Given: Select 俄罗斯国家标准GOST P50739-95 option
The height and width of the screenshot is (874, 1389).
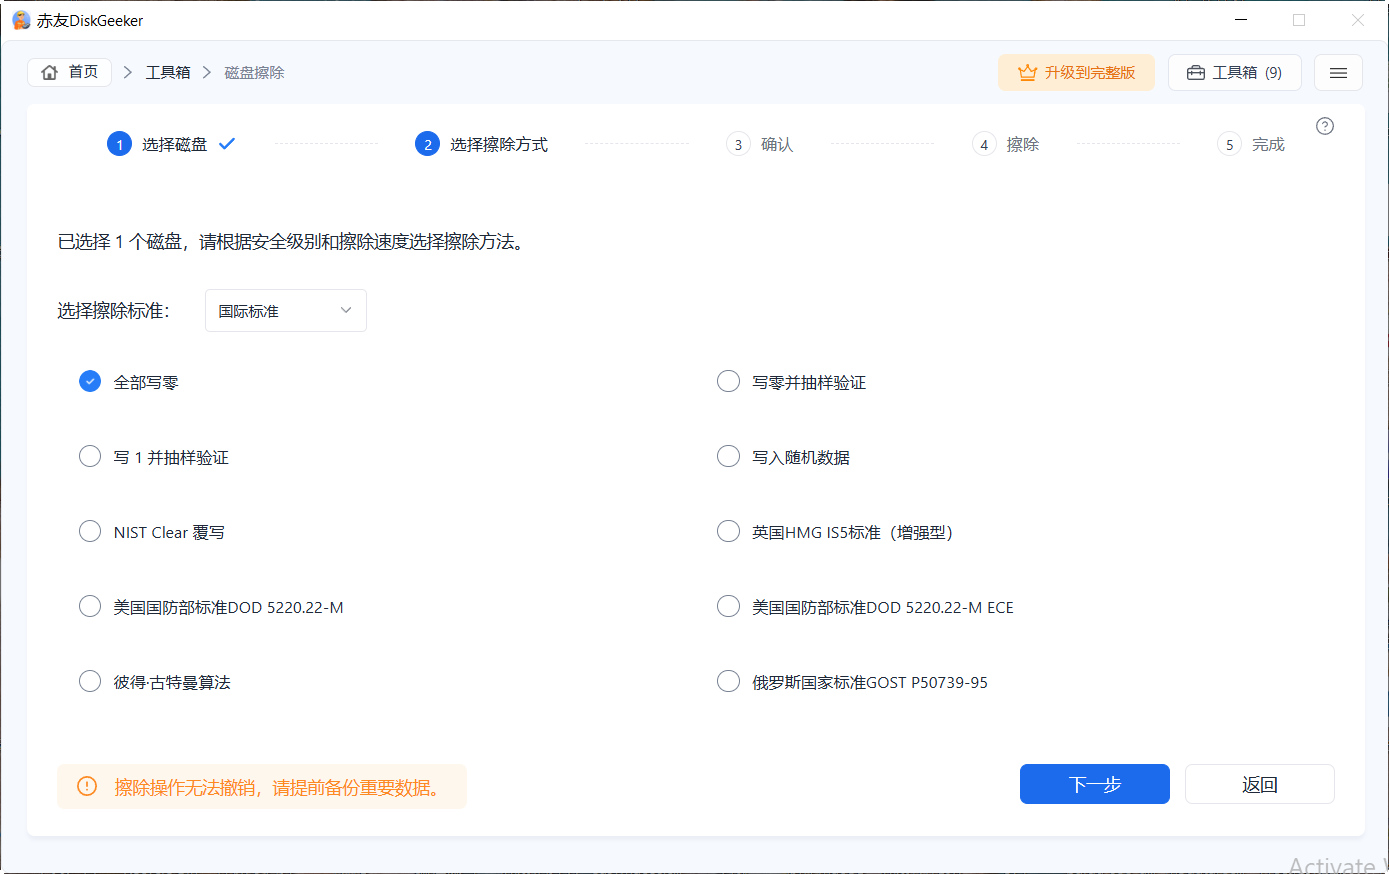Looking at the screenshot, I should click(x=728, y=682).
